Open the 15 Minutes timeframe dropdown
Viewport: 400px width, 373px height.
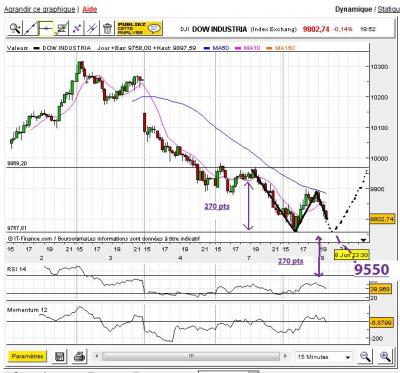pyautogui.click(x=324, y=357)
